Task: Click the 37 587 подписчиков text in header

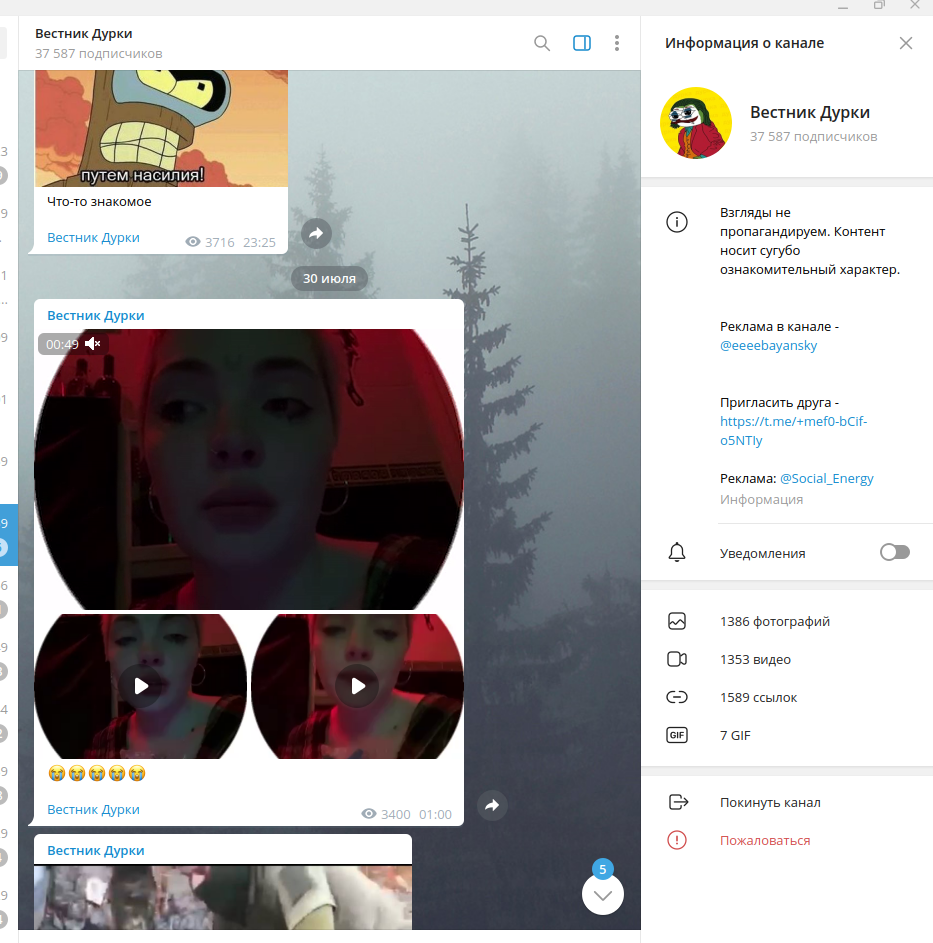Action: [x=99, y=54]
